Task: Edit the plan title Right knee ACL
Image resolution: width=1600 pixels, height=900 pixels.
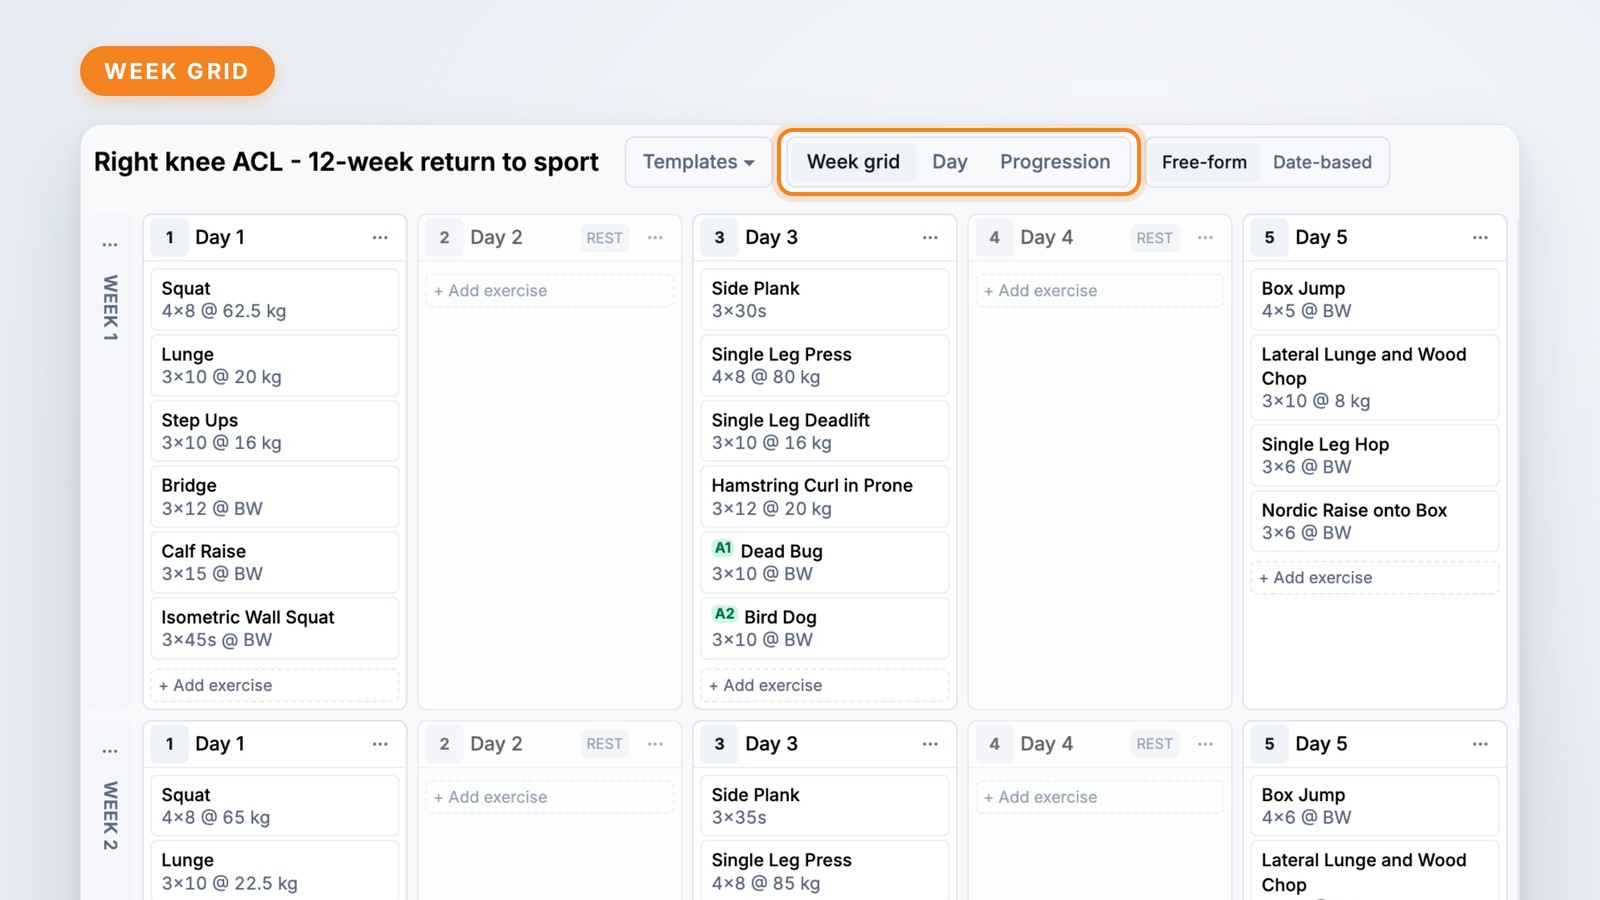Action: tap(346, 162)
